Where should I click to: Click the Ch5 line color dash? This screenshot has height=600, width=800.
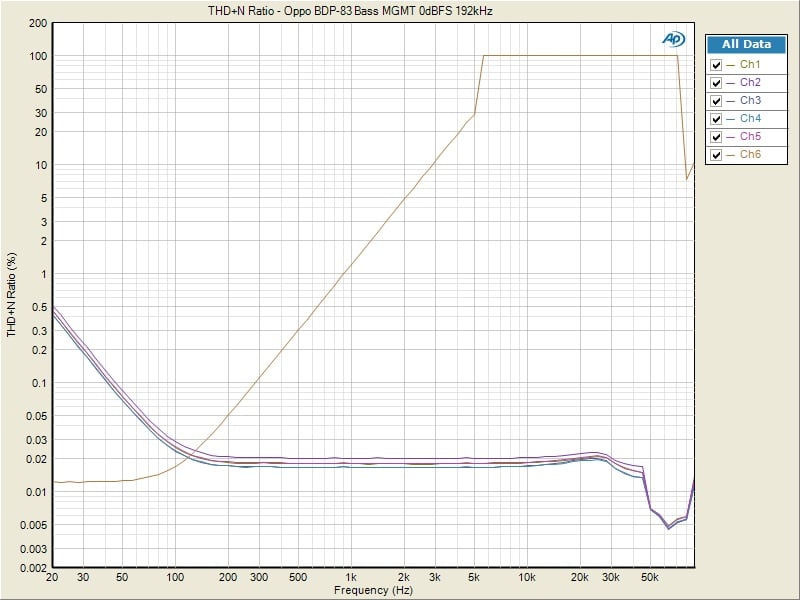pyautogui.click(x=731, y=137)
